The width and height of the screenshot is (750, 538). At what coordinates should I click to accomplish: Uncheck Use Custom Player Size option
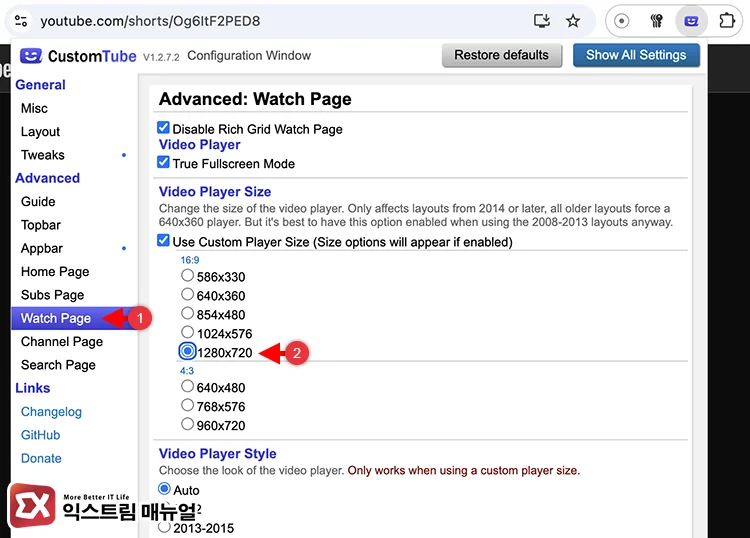(x=164, y=241)
